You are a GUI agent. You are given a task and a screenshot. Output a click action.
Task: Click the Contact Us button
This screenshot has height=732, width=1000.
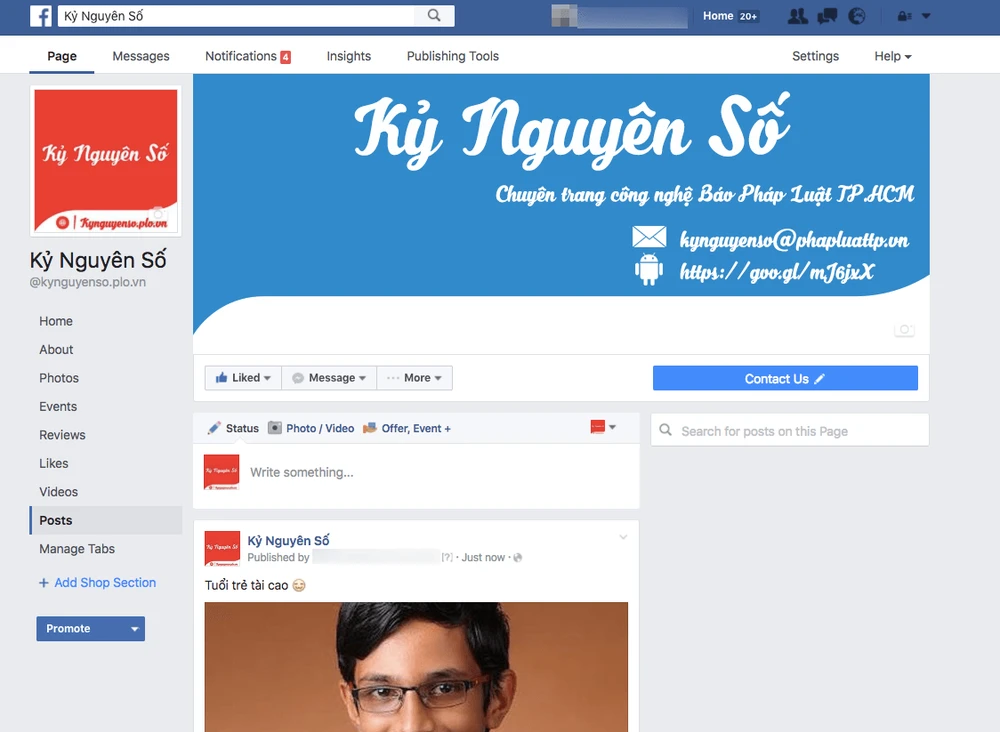point(785,378)
